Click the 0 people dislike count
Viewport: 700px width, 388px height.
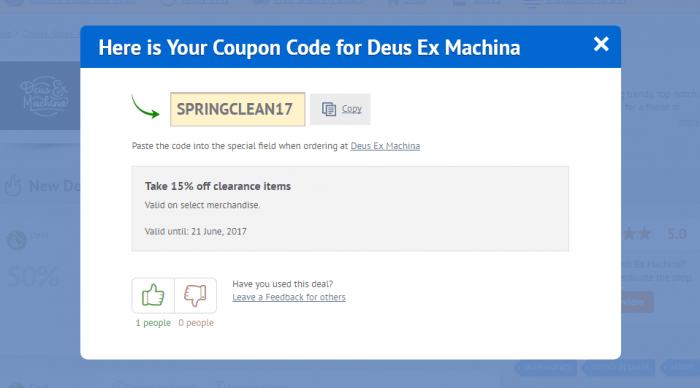tap(196, 322)
